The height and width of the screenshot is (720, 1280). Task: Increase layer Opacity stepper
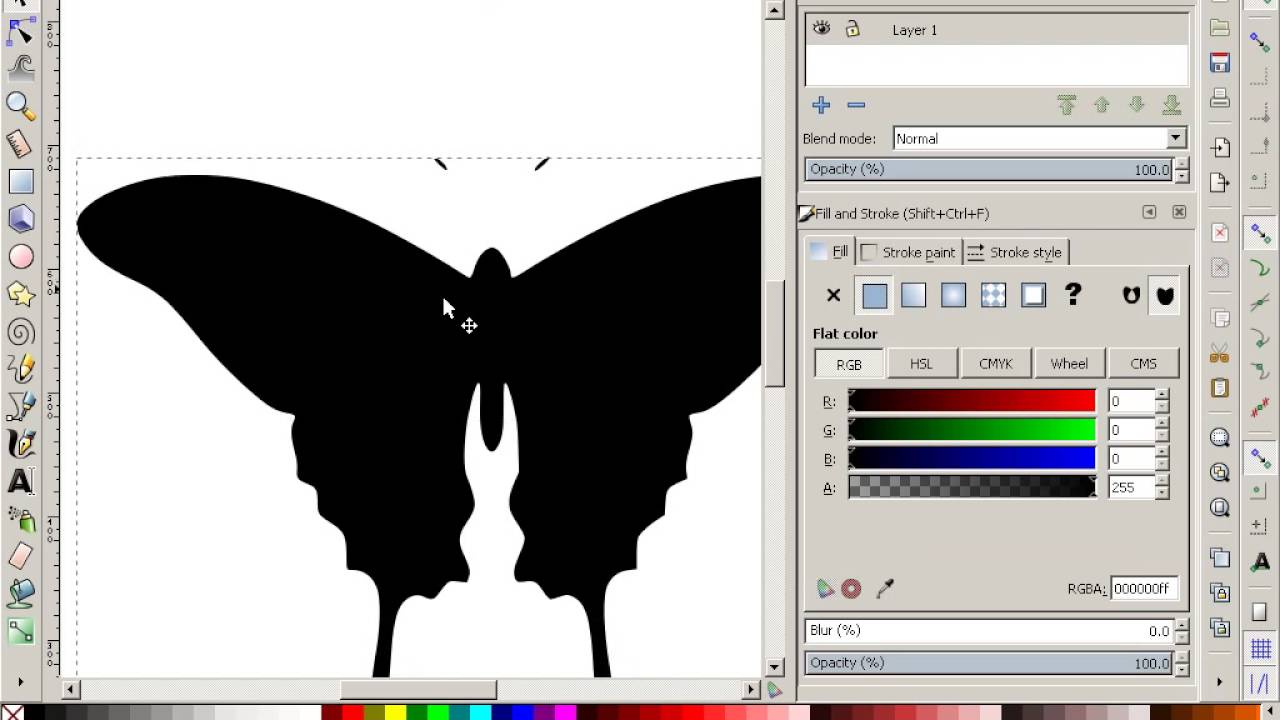point(1182,164)
